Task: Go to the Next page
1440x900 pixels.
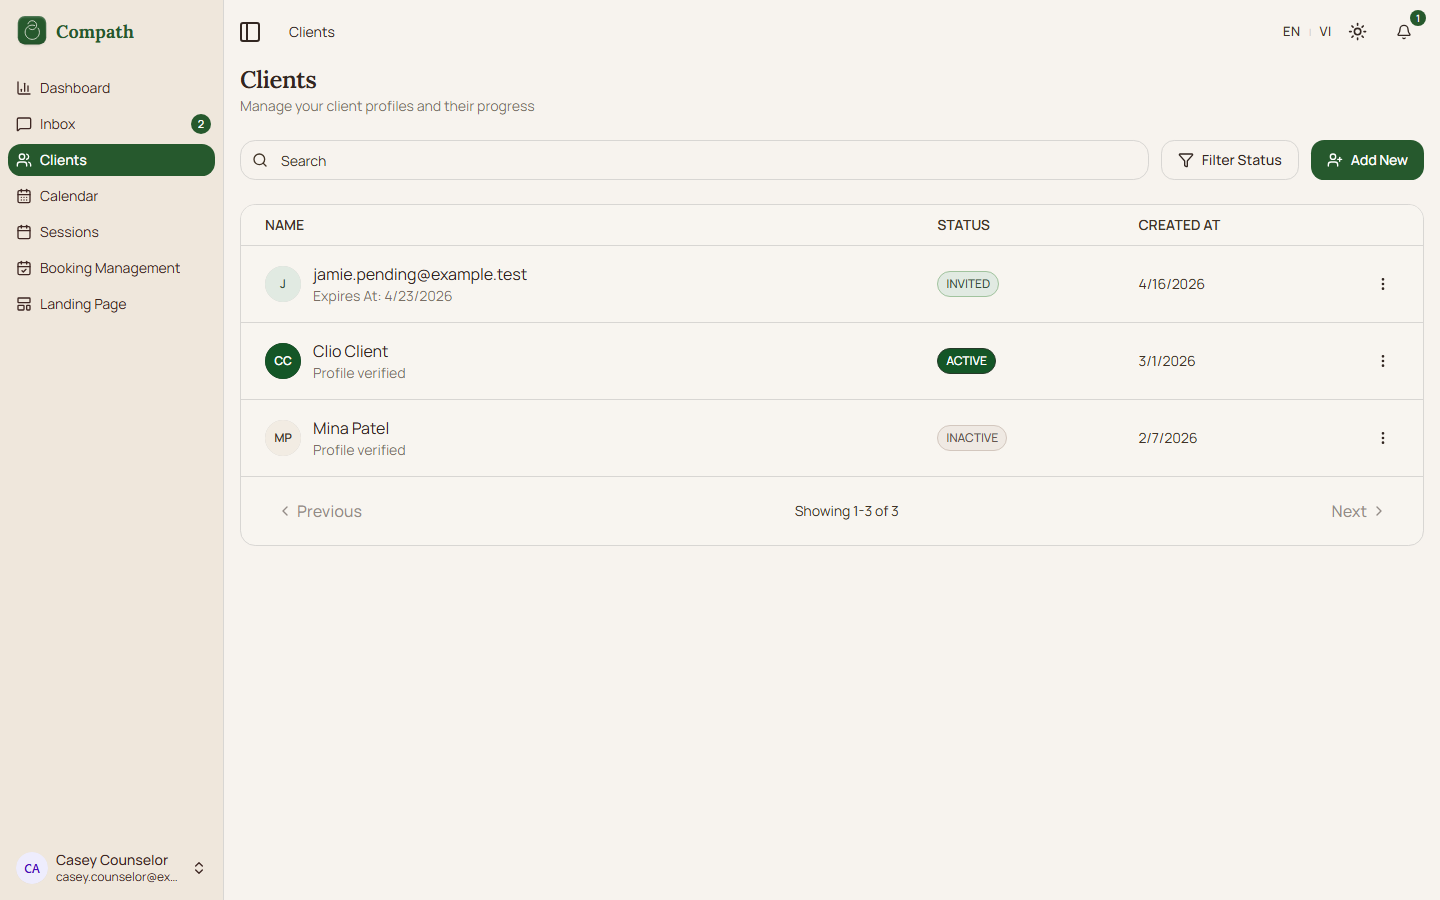Action: tap(1357, 511)
